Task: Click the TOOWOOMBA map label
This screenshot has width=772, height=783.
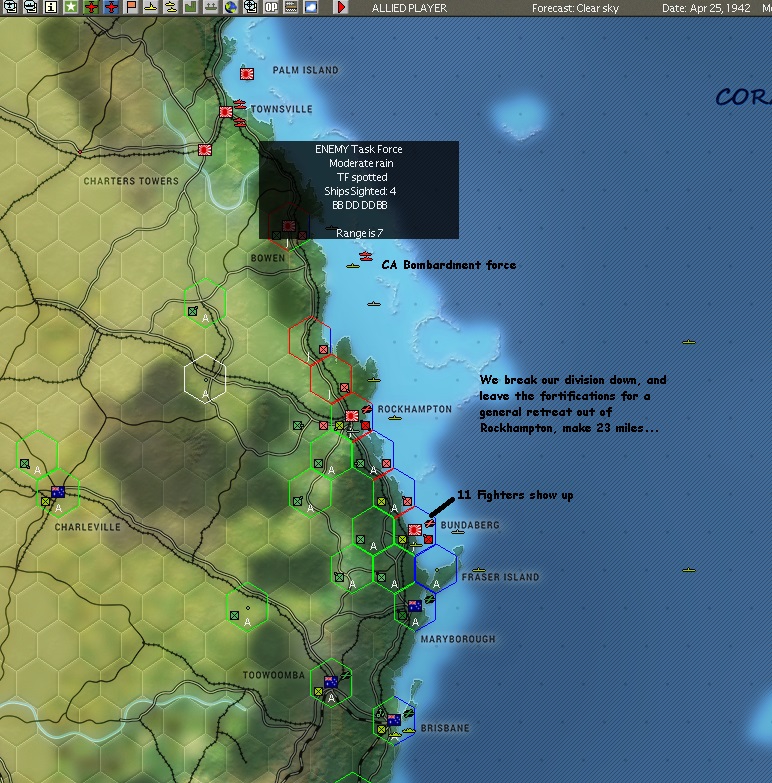Action: pos(274,675)
